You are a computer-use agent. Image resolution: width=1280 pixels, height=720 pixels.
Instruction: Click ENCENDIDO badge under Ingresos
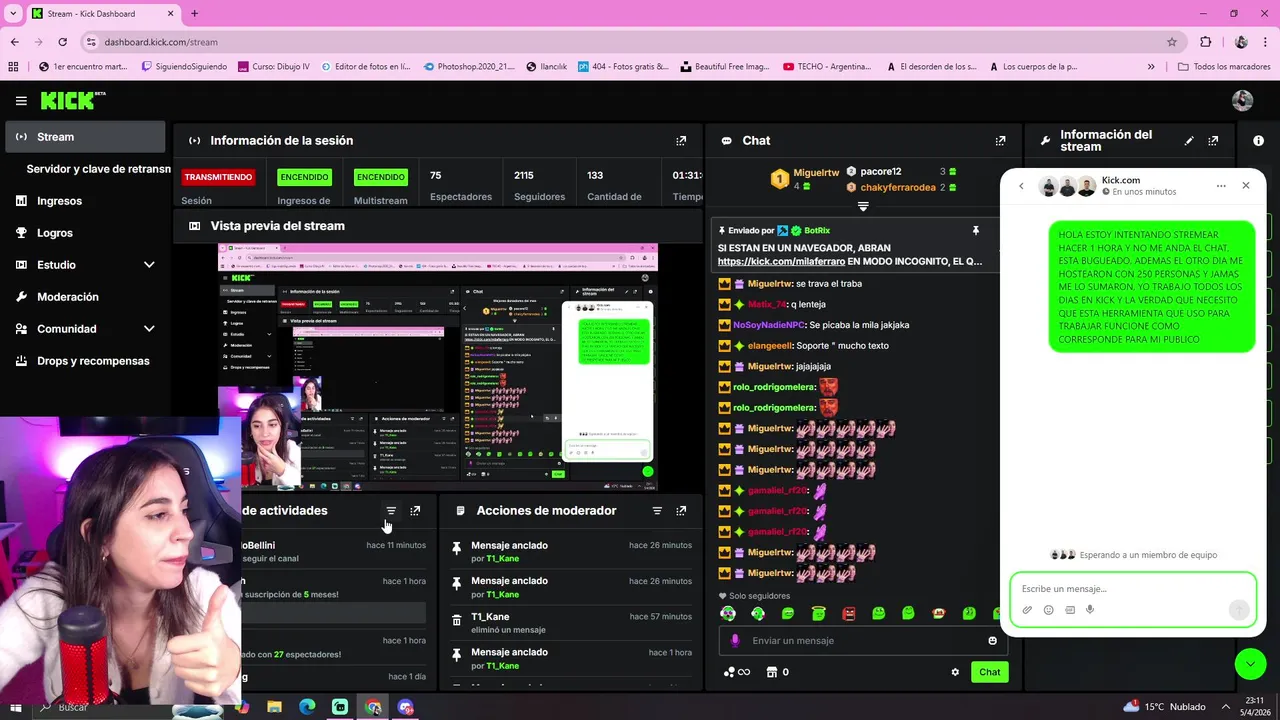(304, 177)
